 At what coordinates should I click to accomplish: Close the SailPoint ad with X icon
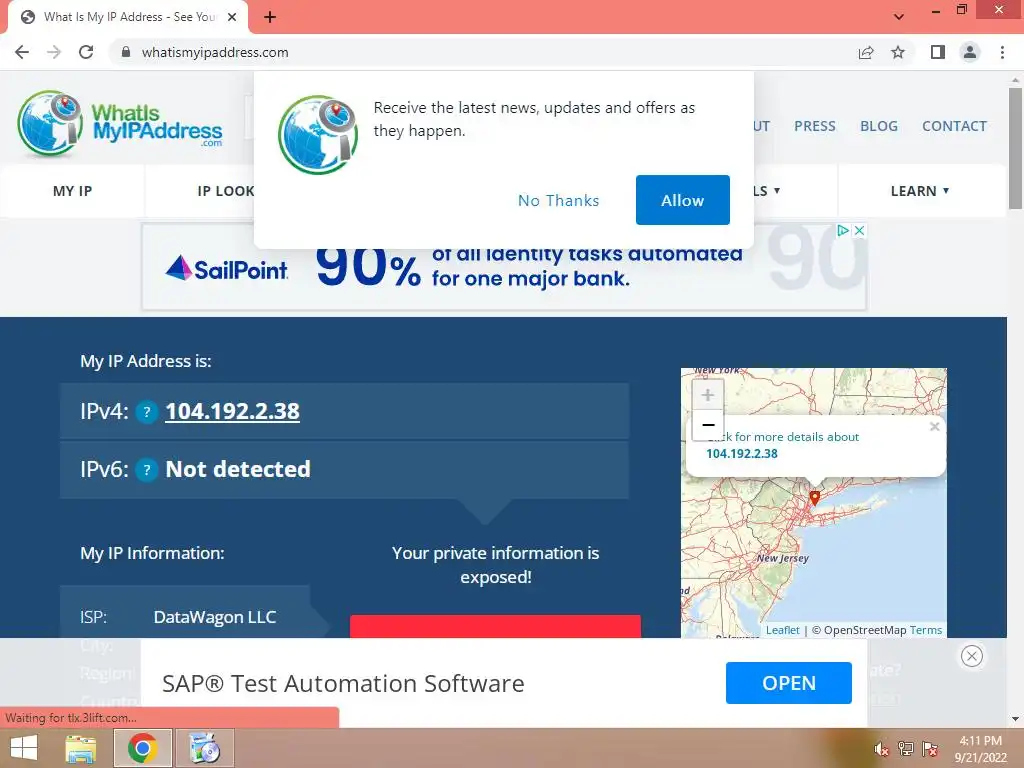click(x=859, y=231)
